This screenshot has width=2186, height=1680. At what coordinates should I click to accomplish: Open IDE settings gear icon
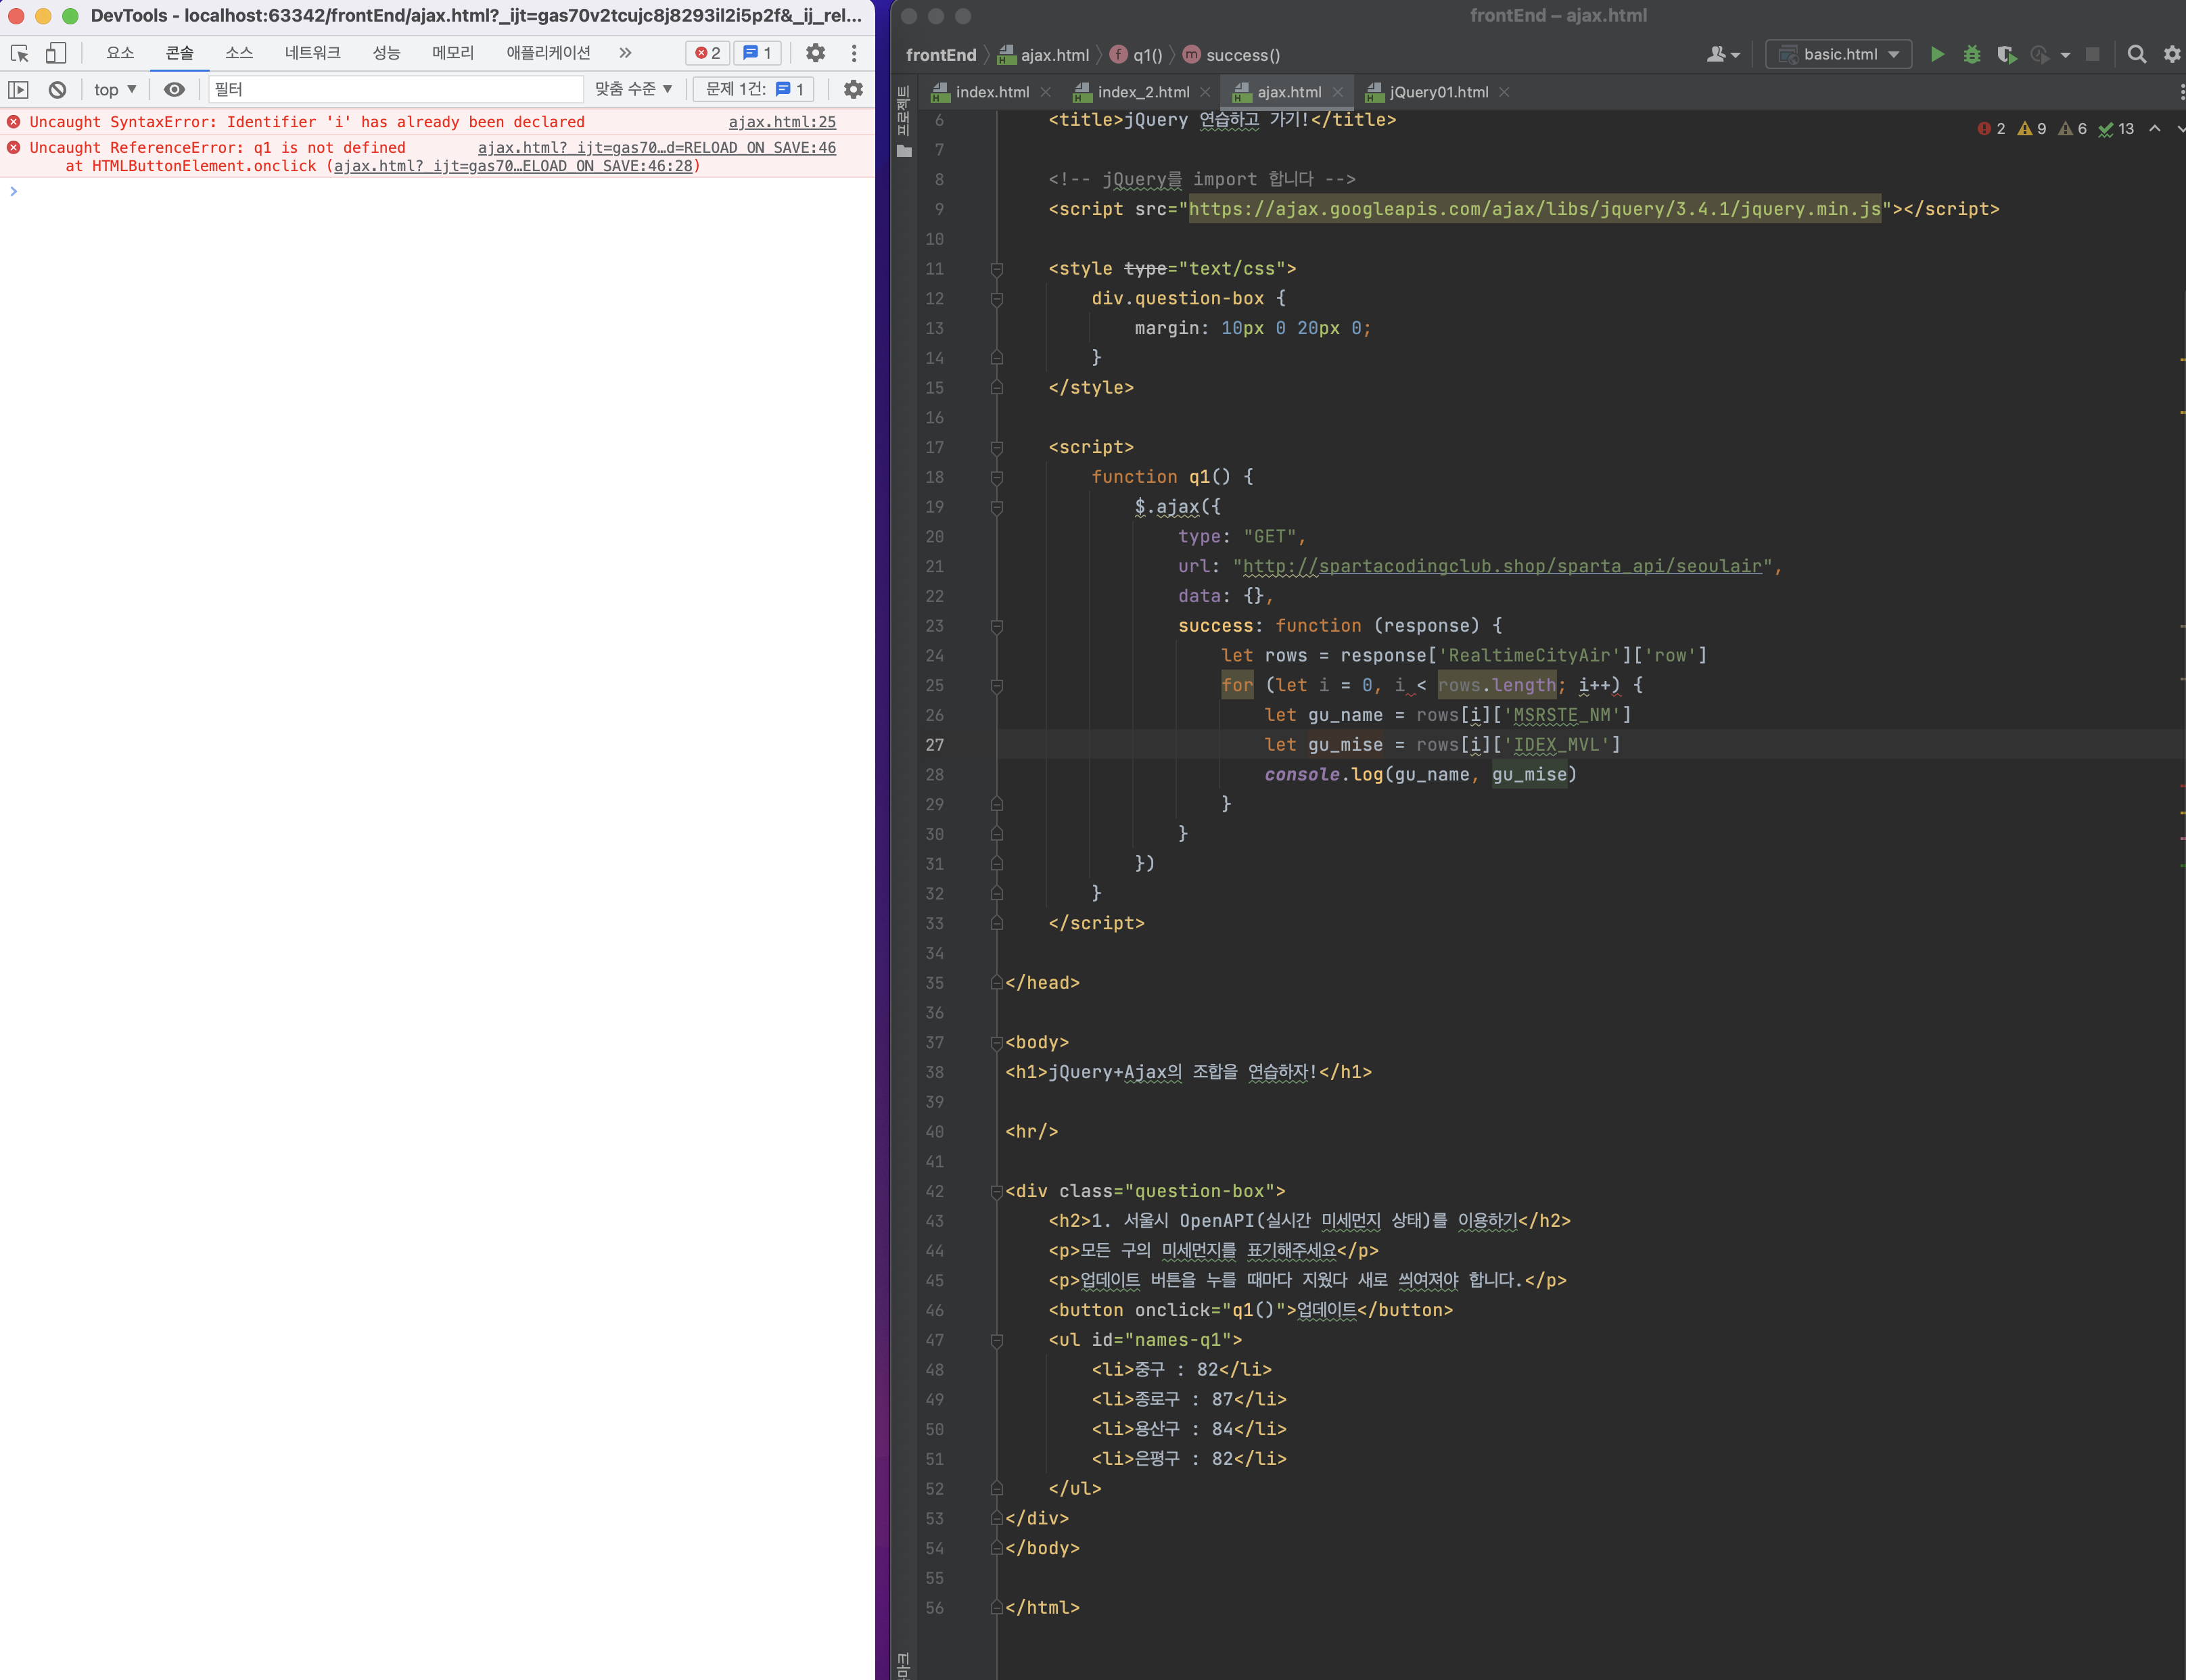[2172, 55]
